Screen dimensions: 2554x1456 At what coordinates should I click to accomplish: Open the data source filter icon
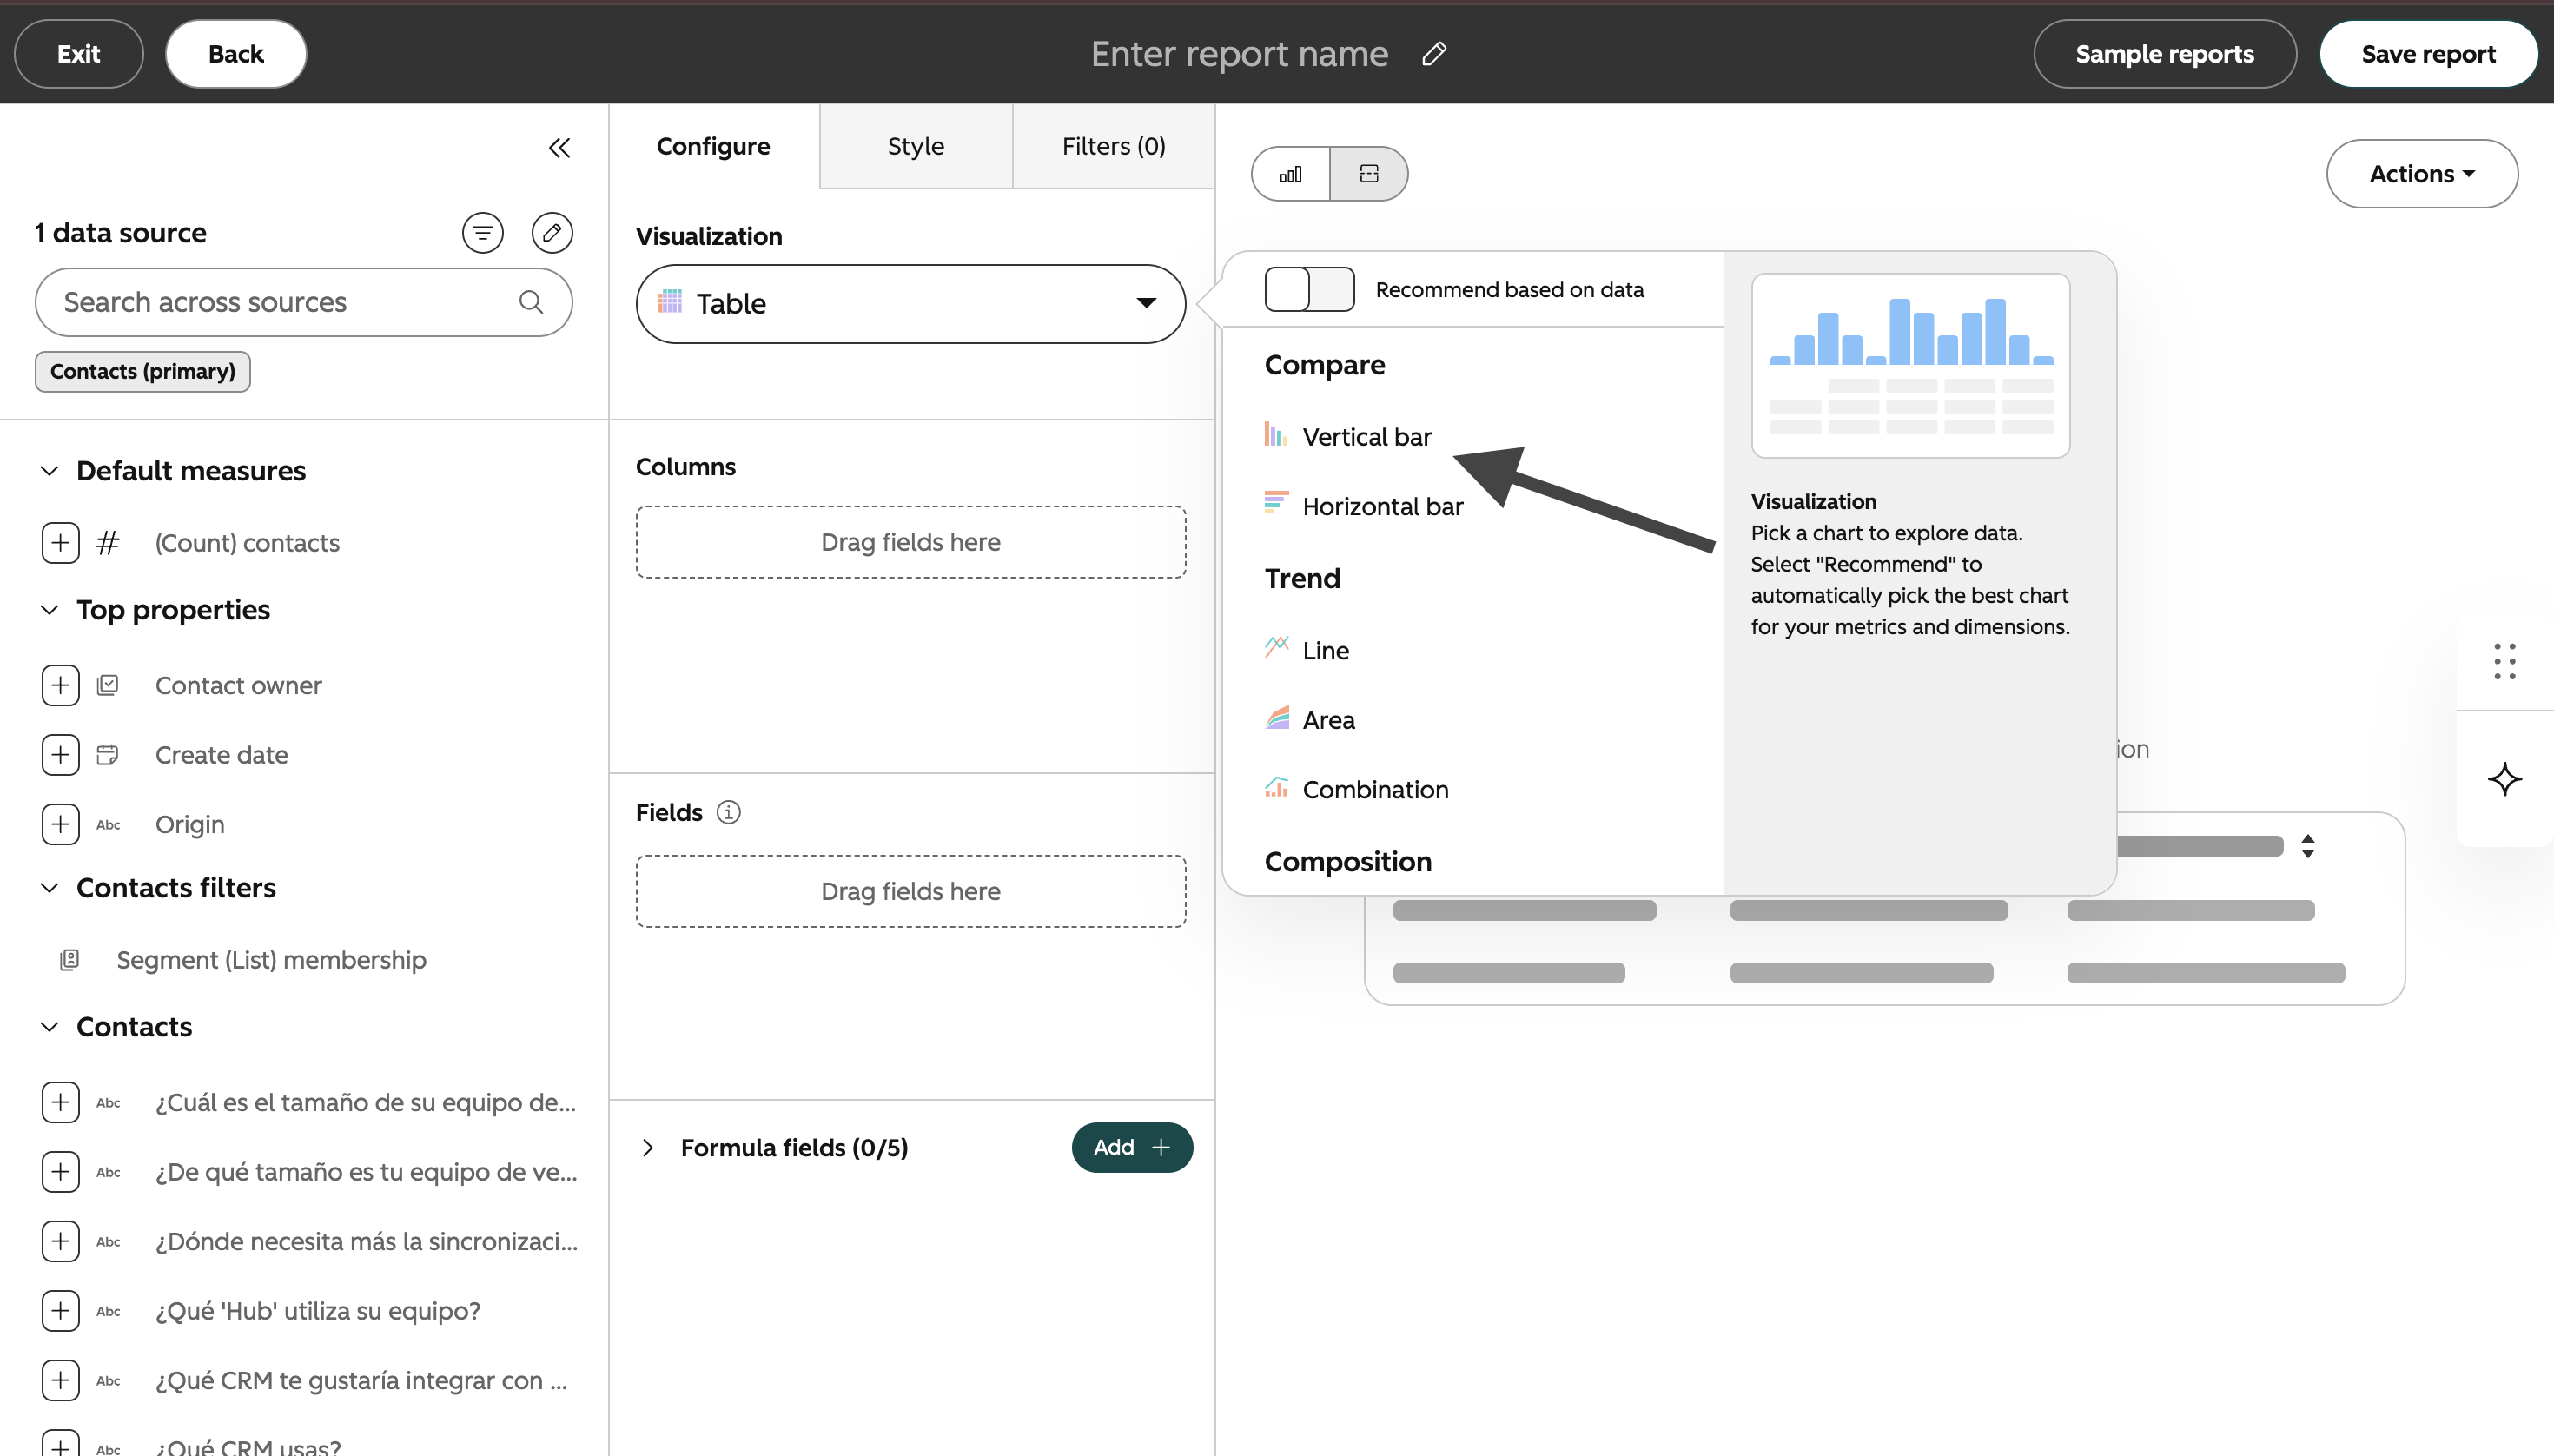click(483, 233)
